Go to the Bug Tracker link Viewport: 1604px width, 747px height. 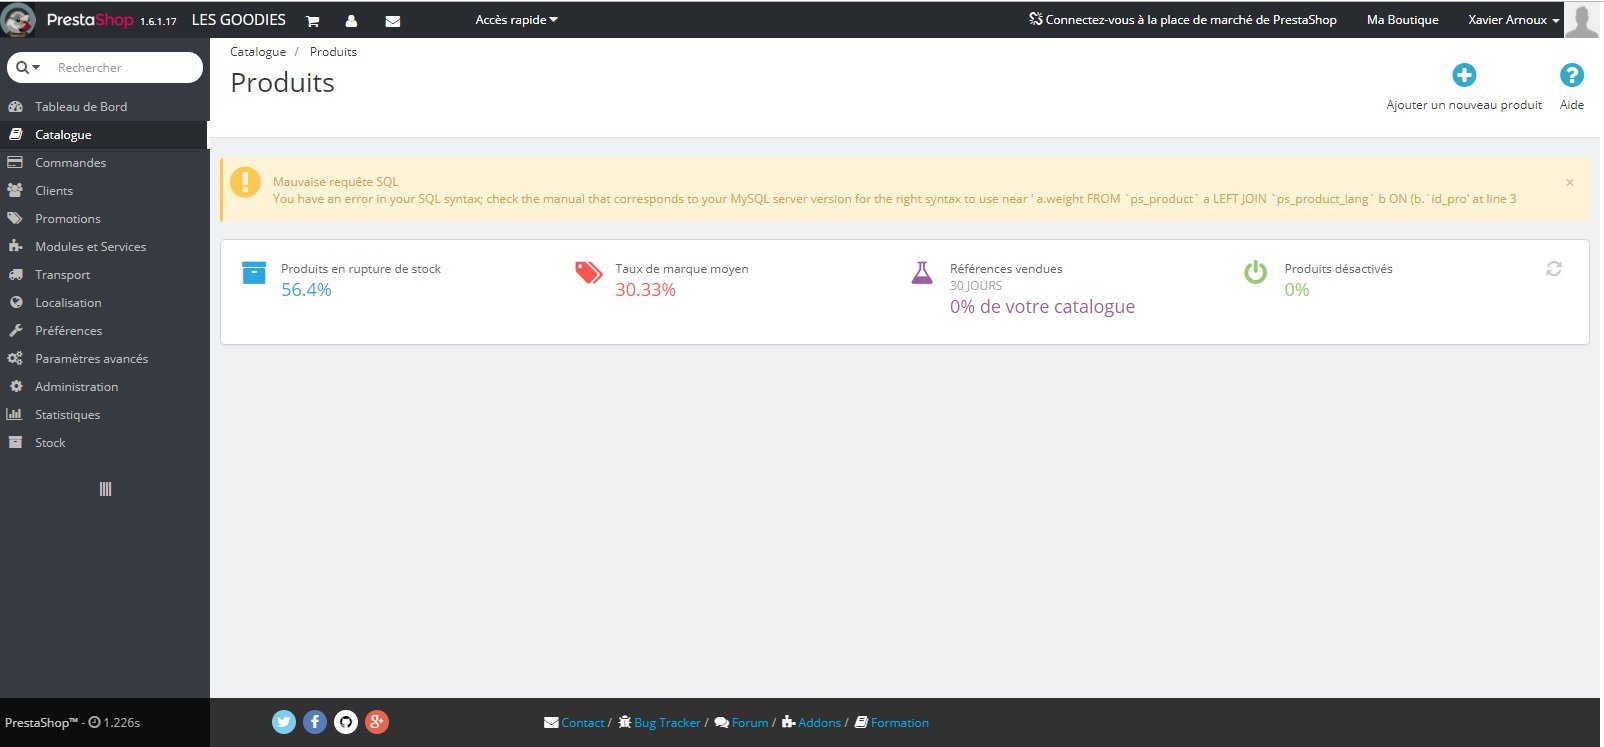coord(667,723)
